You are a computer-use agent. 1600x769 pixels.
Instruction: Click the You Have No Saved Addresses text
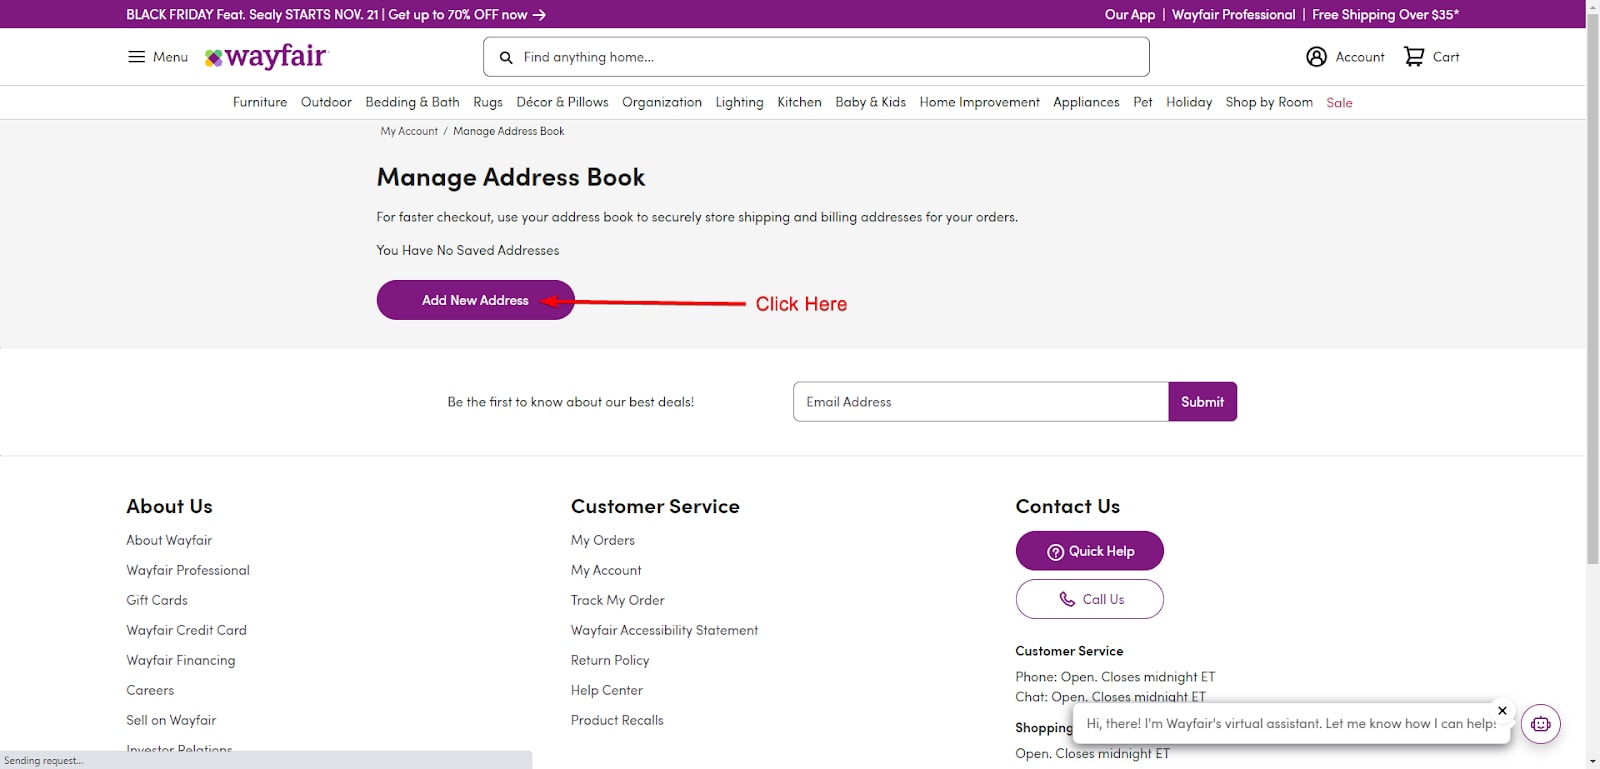coord(468,250)
